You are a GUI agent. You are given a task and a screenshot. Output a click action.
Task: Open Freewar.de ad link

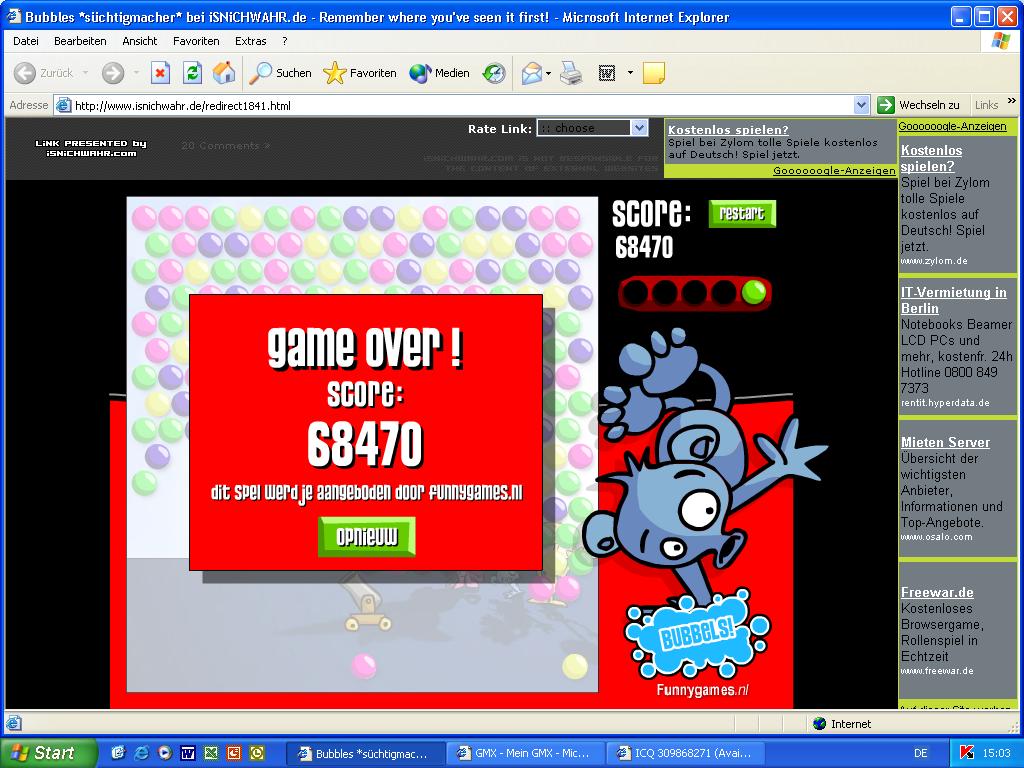pos(937,592)
